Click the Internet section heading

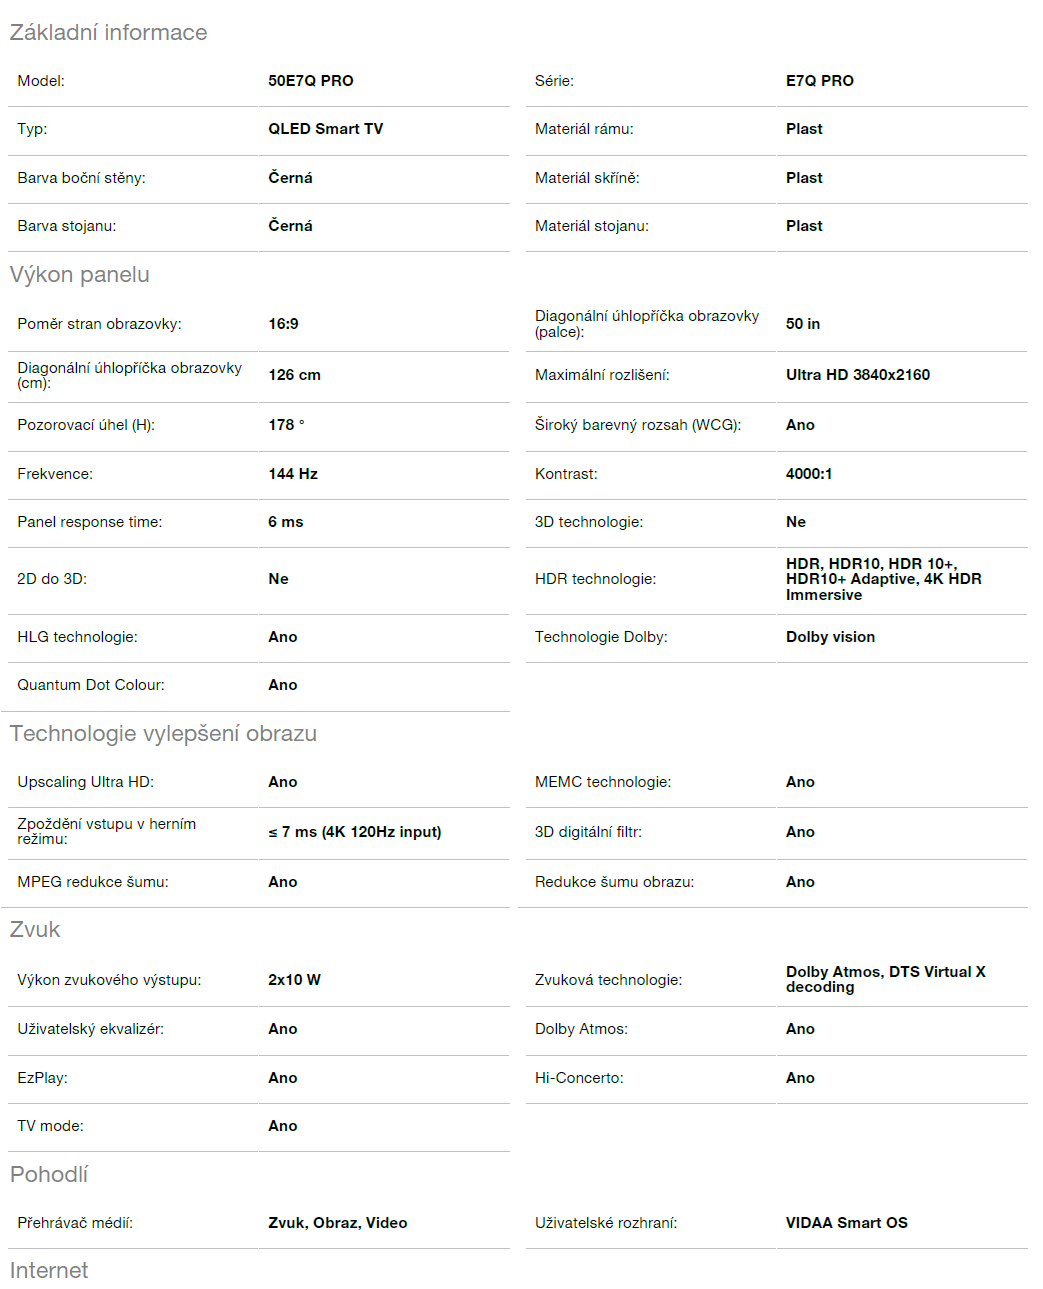(x=49, y=1270)
